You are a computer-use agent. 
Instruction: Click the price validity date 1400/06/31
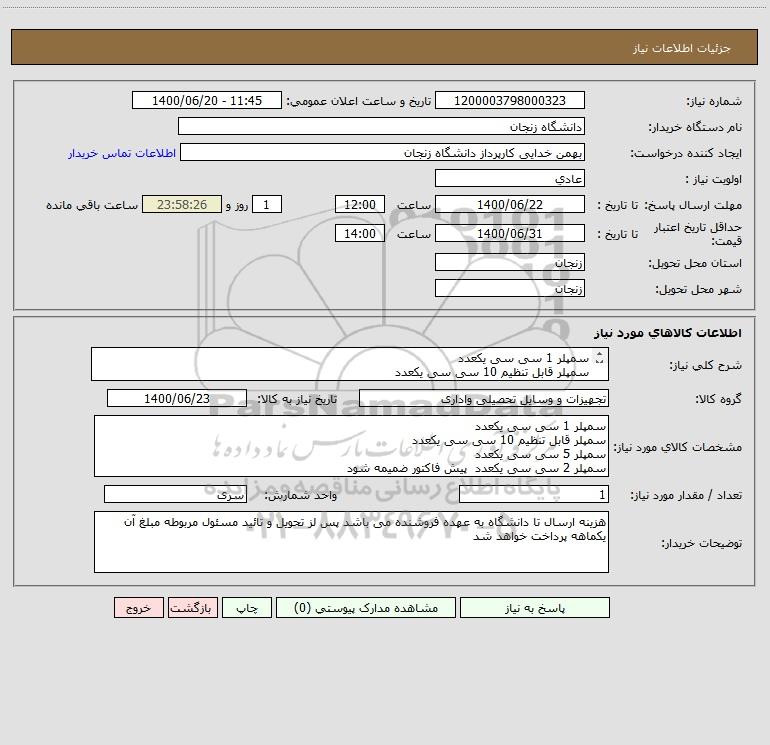[x=510, y=233]
